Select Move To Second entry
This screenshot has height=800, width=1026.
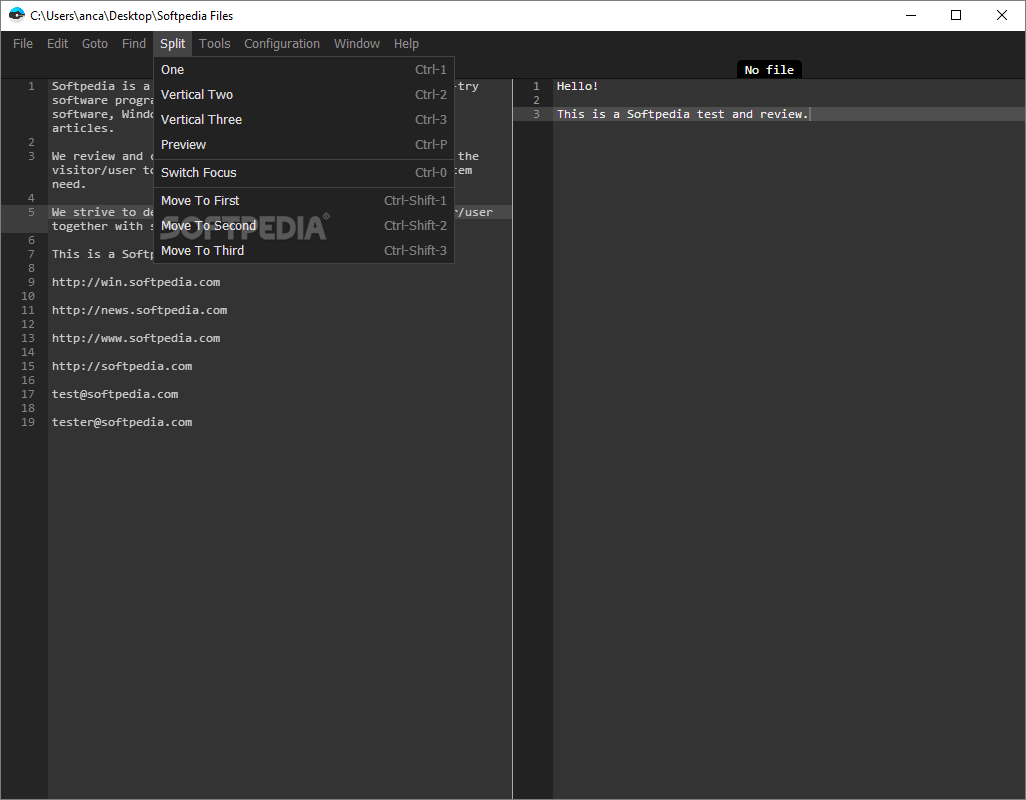304,226
